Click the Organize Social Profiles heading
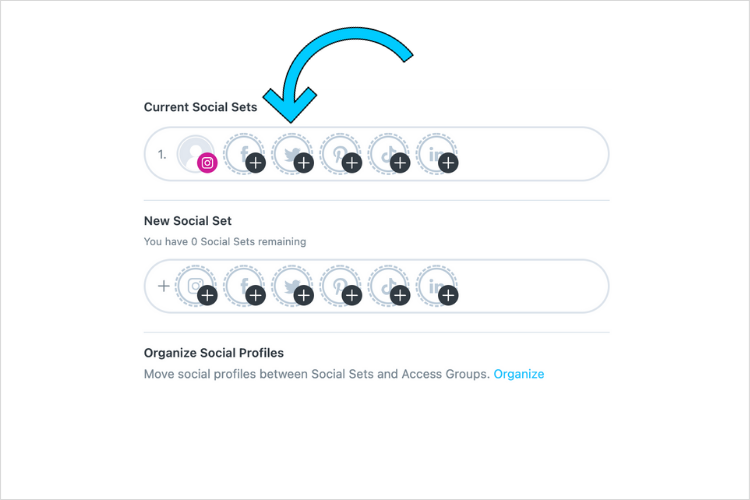 click(214, 353)
